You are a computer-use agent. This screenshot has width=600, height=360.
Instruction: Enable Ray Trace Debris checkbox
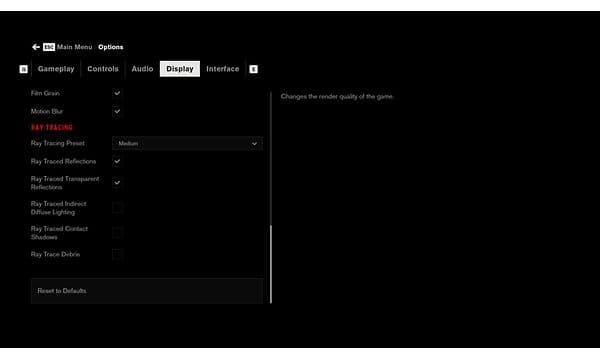click(117, 254)
